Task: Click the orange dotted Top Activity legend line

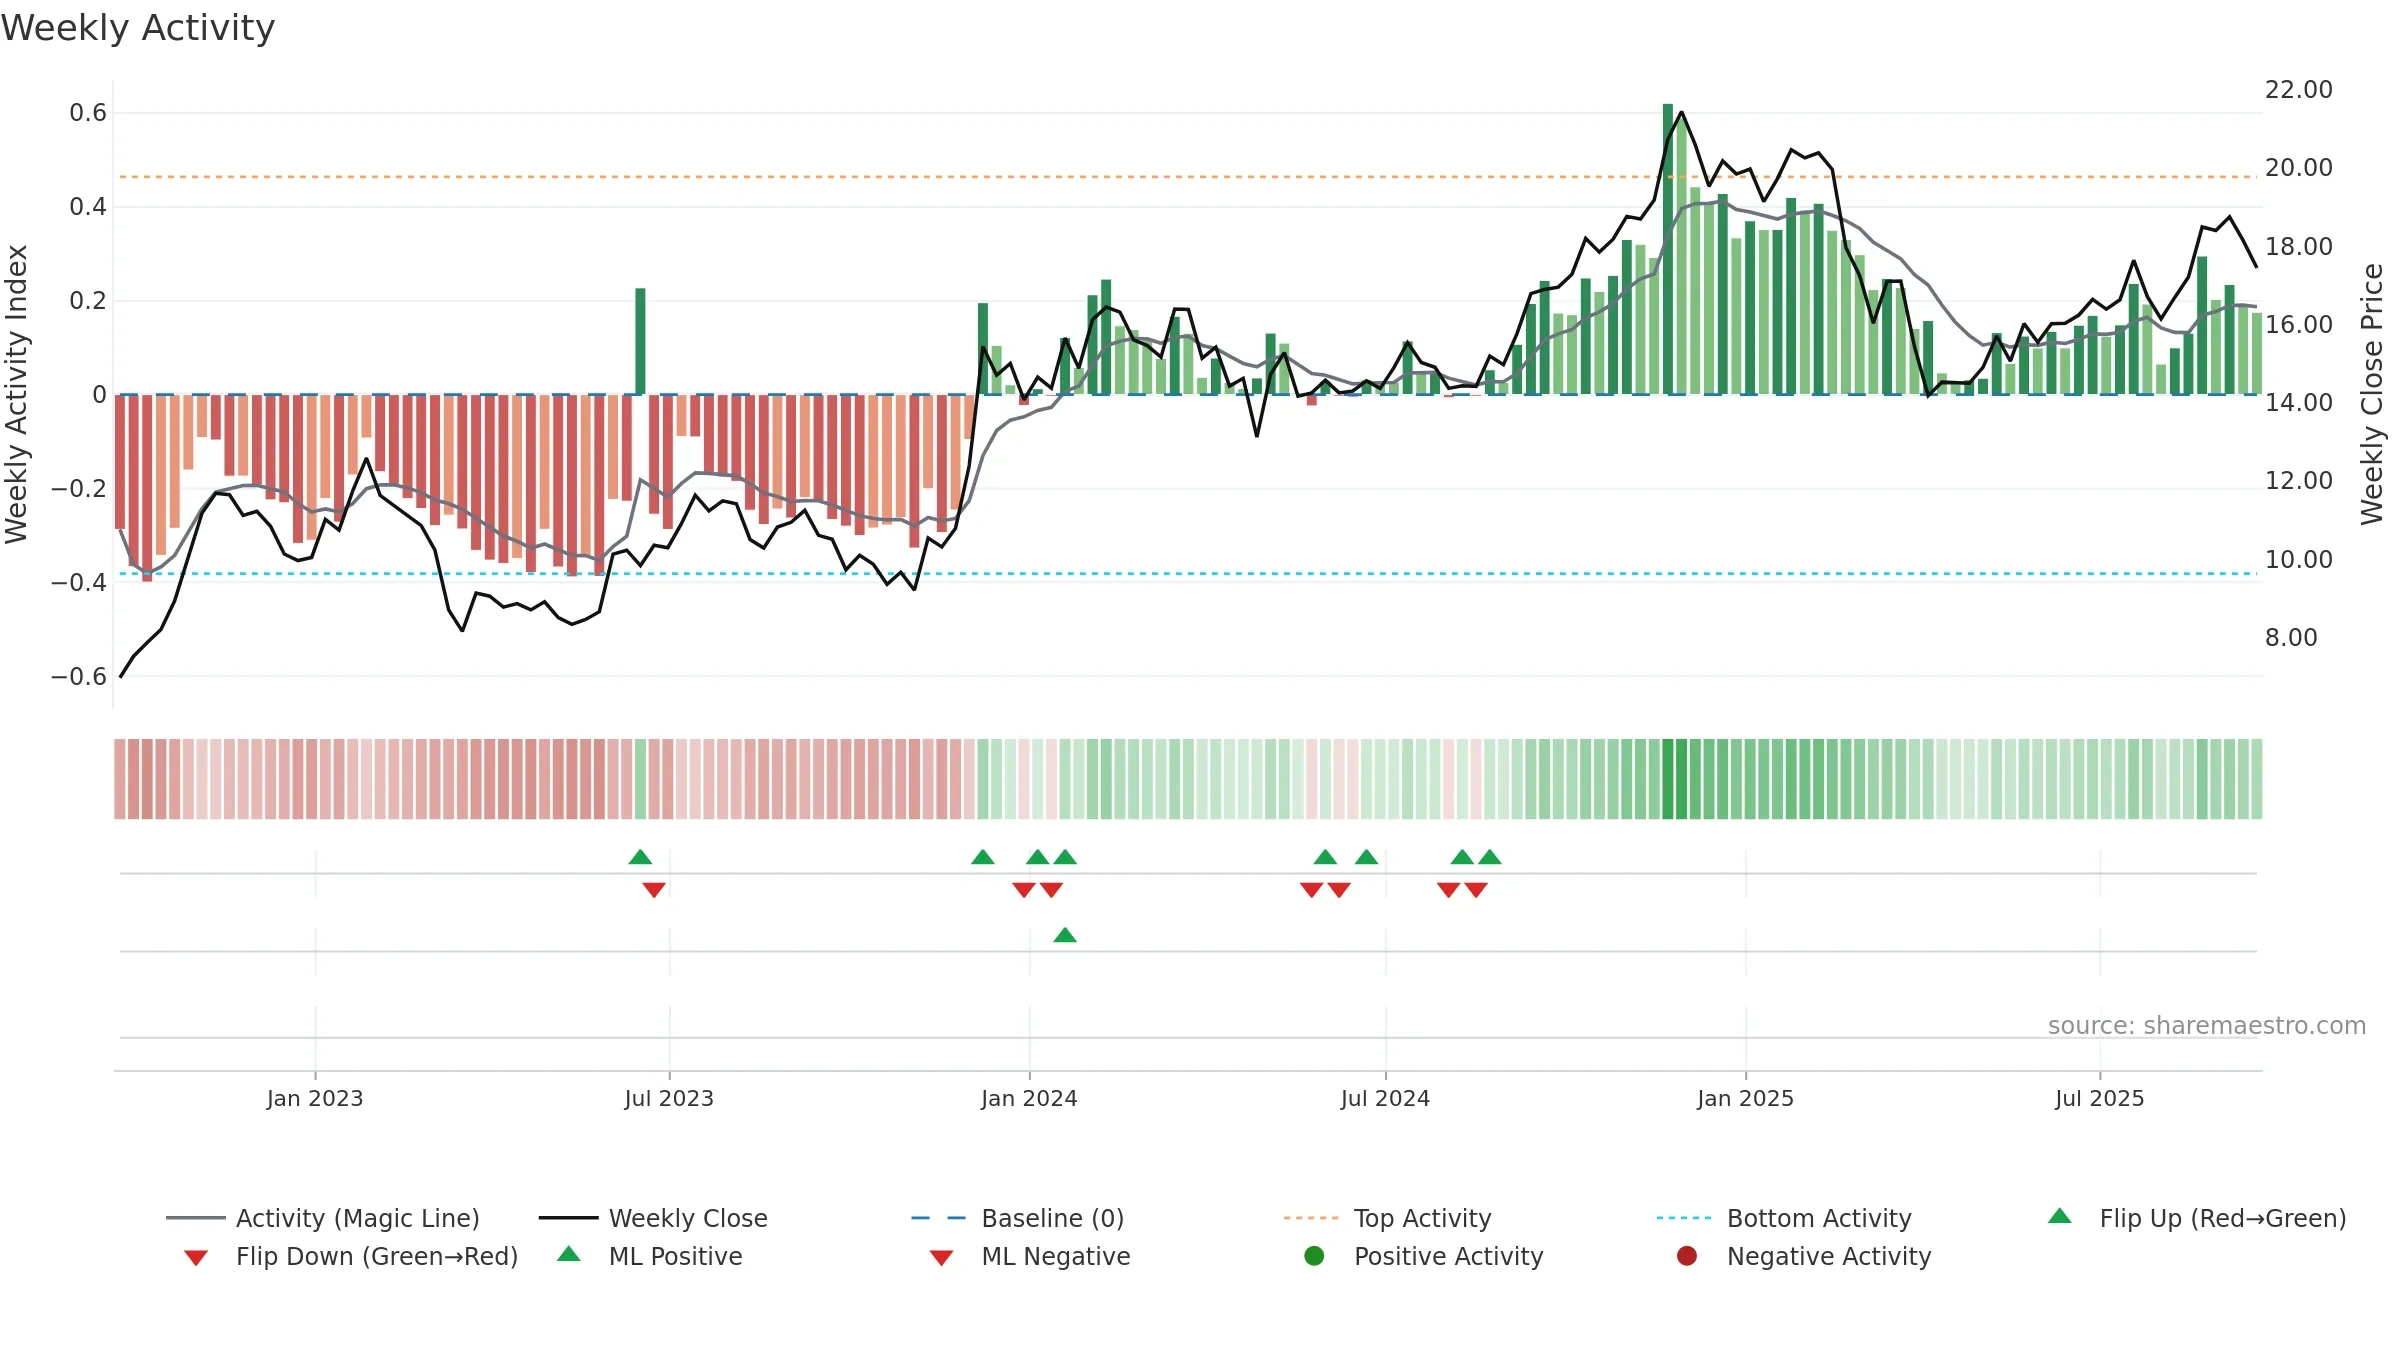Action: pos(1311,1218)
